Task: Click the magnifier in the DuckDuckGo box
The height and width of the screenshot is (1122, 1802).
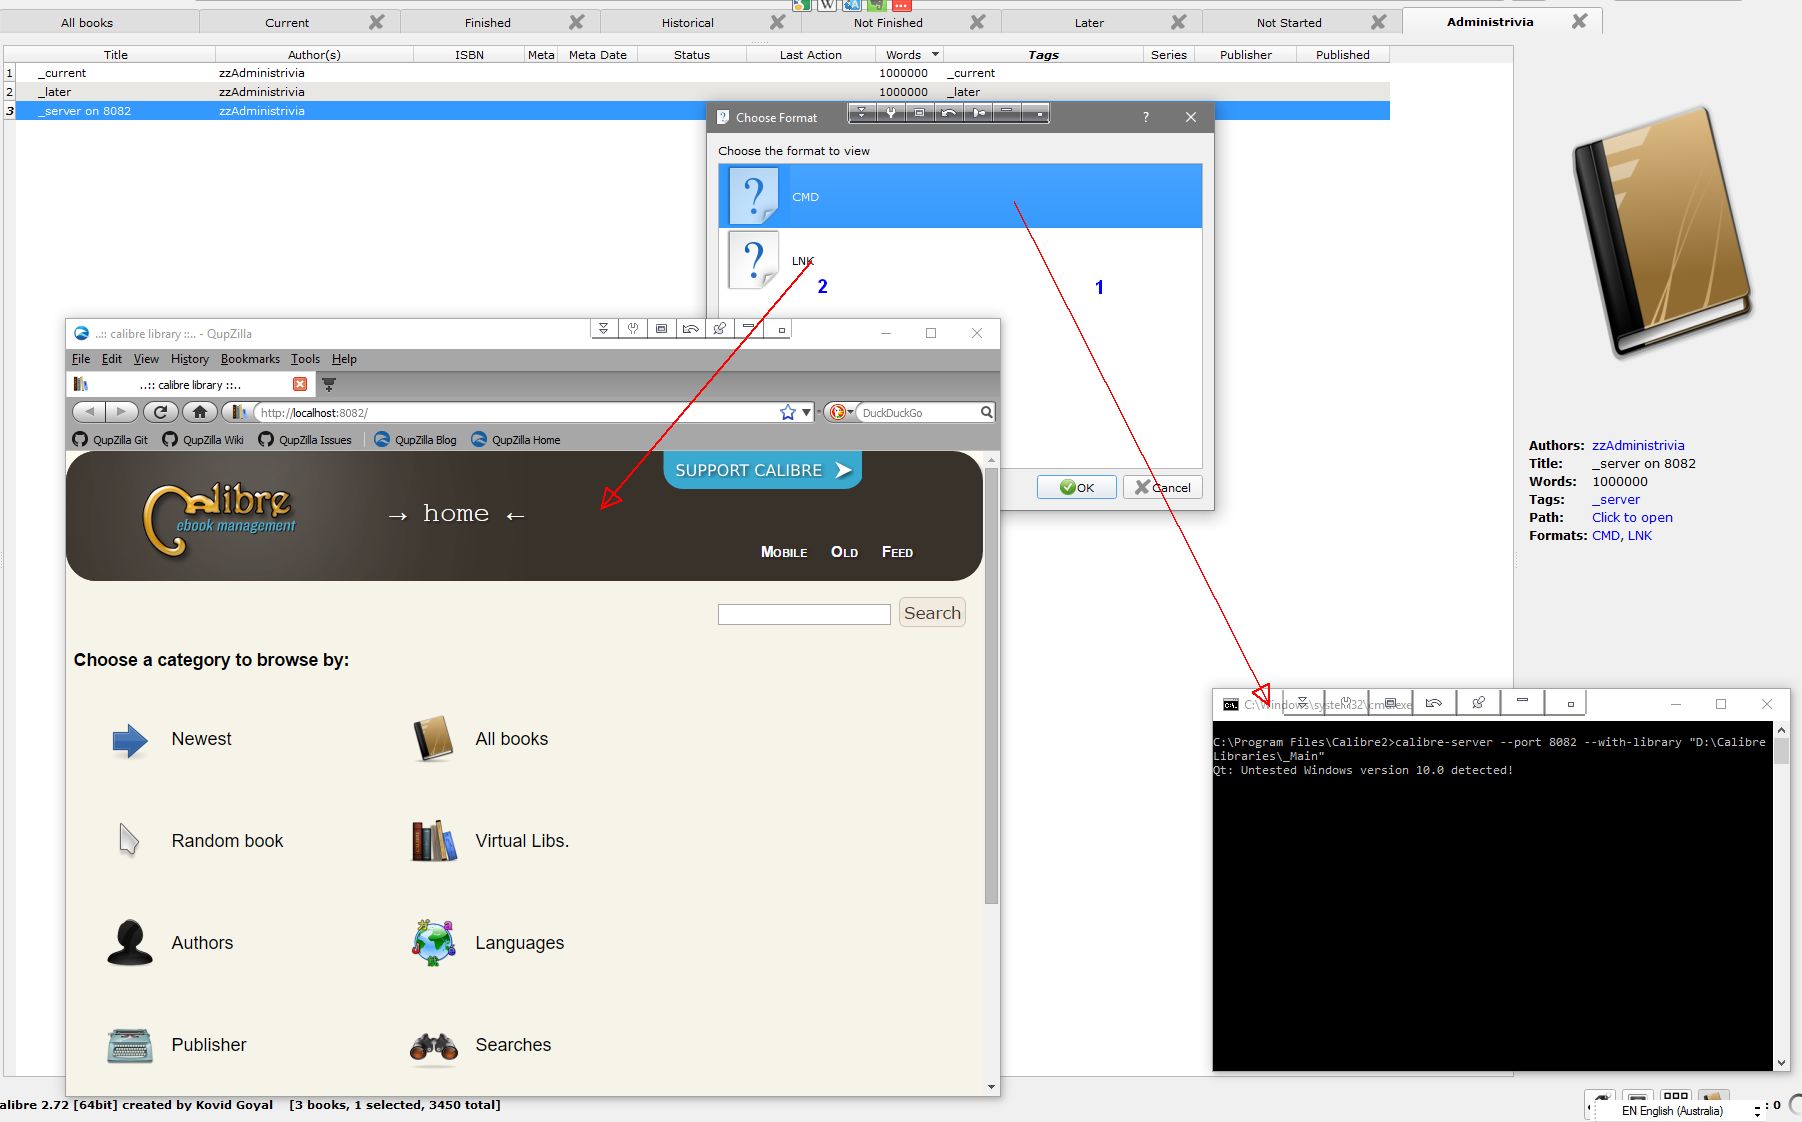Action: click(x=986, y=412)
